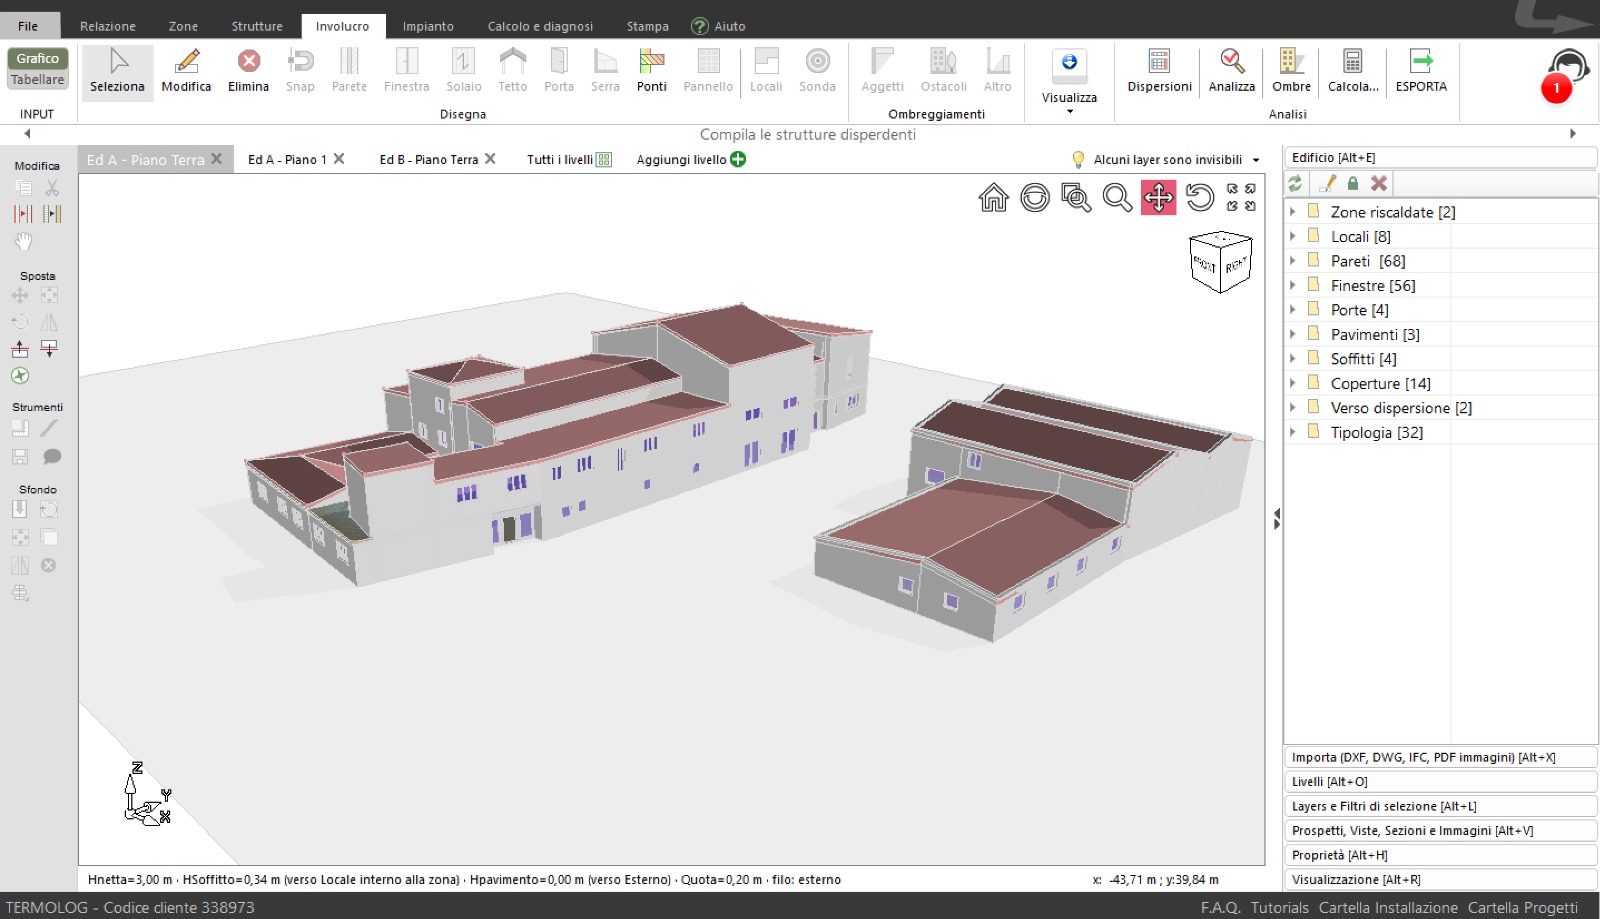Image resolution: width=1600 pixels, height=919 pixels.
Task: Switch to Tabellare input mode
Action: (38, 80)
